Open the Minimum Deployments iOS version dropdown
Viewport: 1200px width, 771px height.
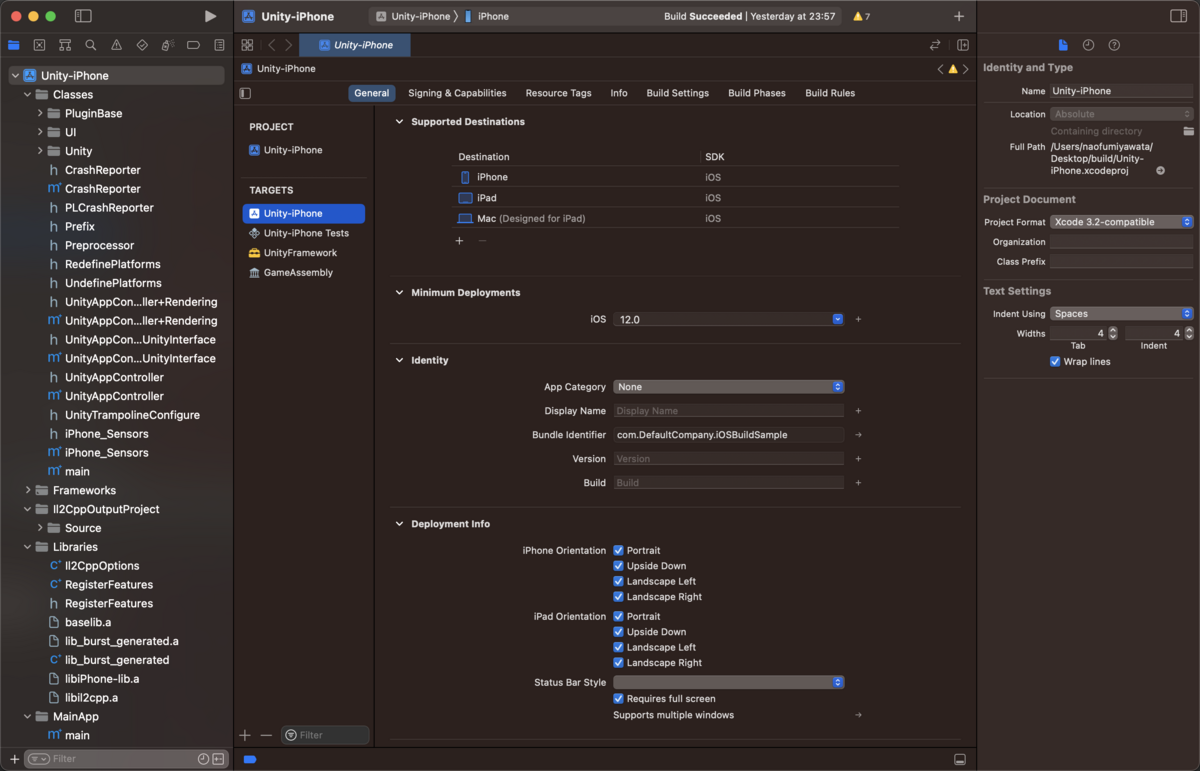(836, 319)
